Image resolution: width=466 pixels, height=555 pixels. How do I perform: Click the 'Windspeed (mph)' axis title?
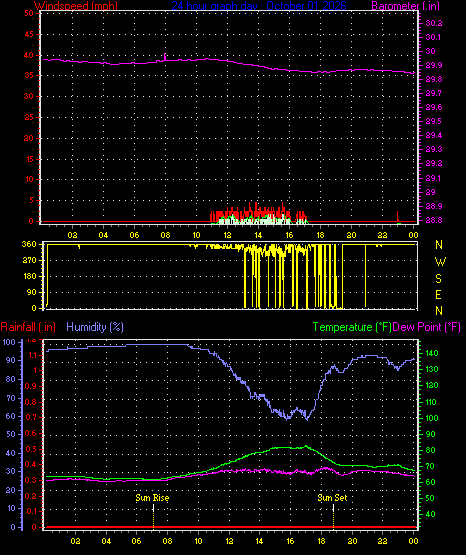[75, 6]
